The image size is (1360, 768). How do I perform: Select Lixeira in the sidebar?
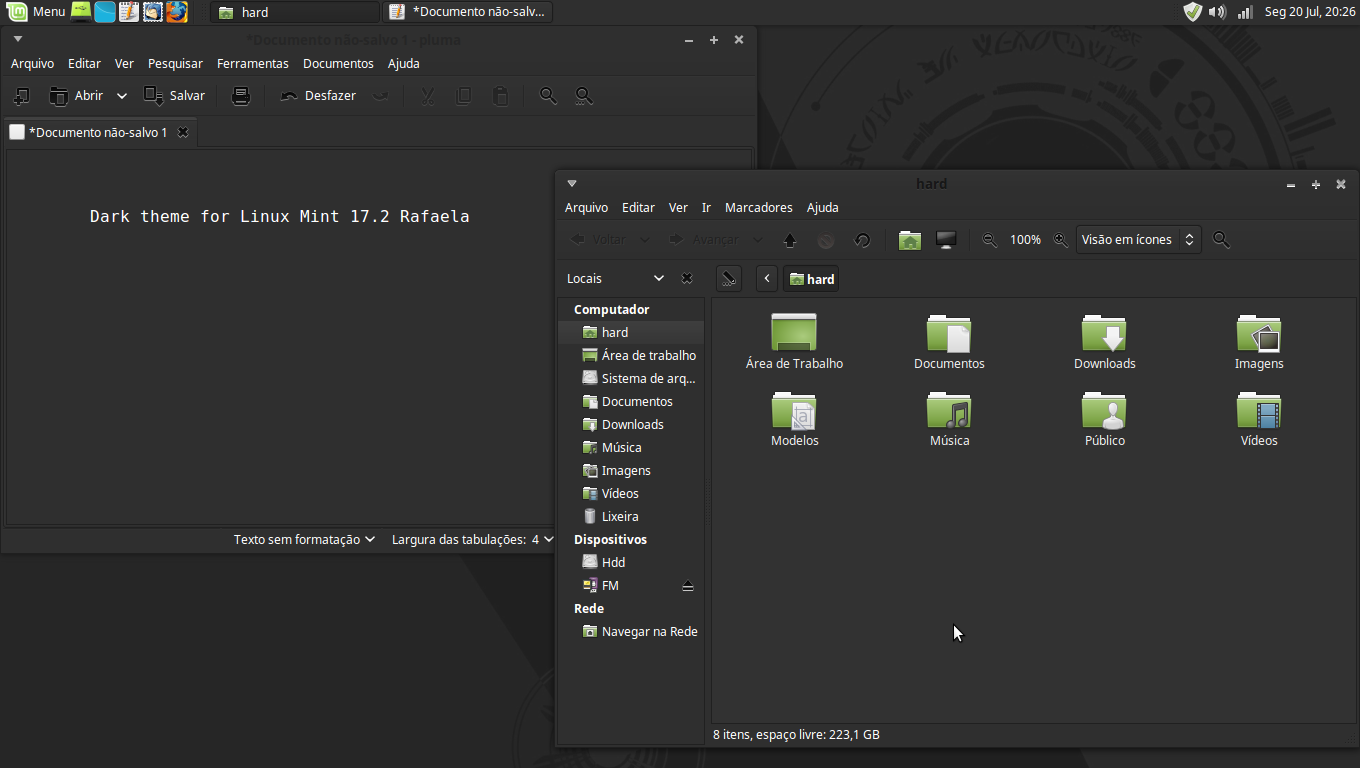point(631,516)
